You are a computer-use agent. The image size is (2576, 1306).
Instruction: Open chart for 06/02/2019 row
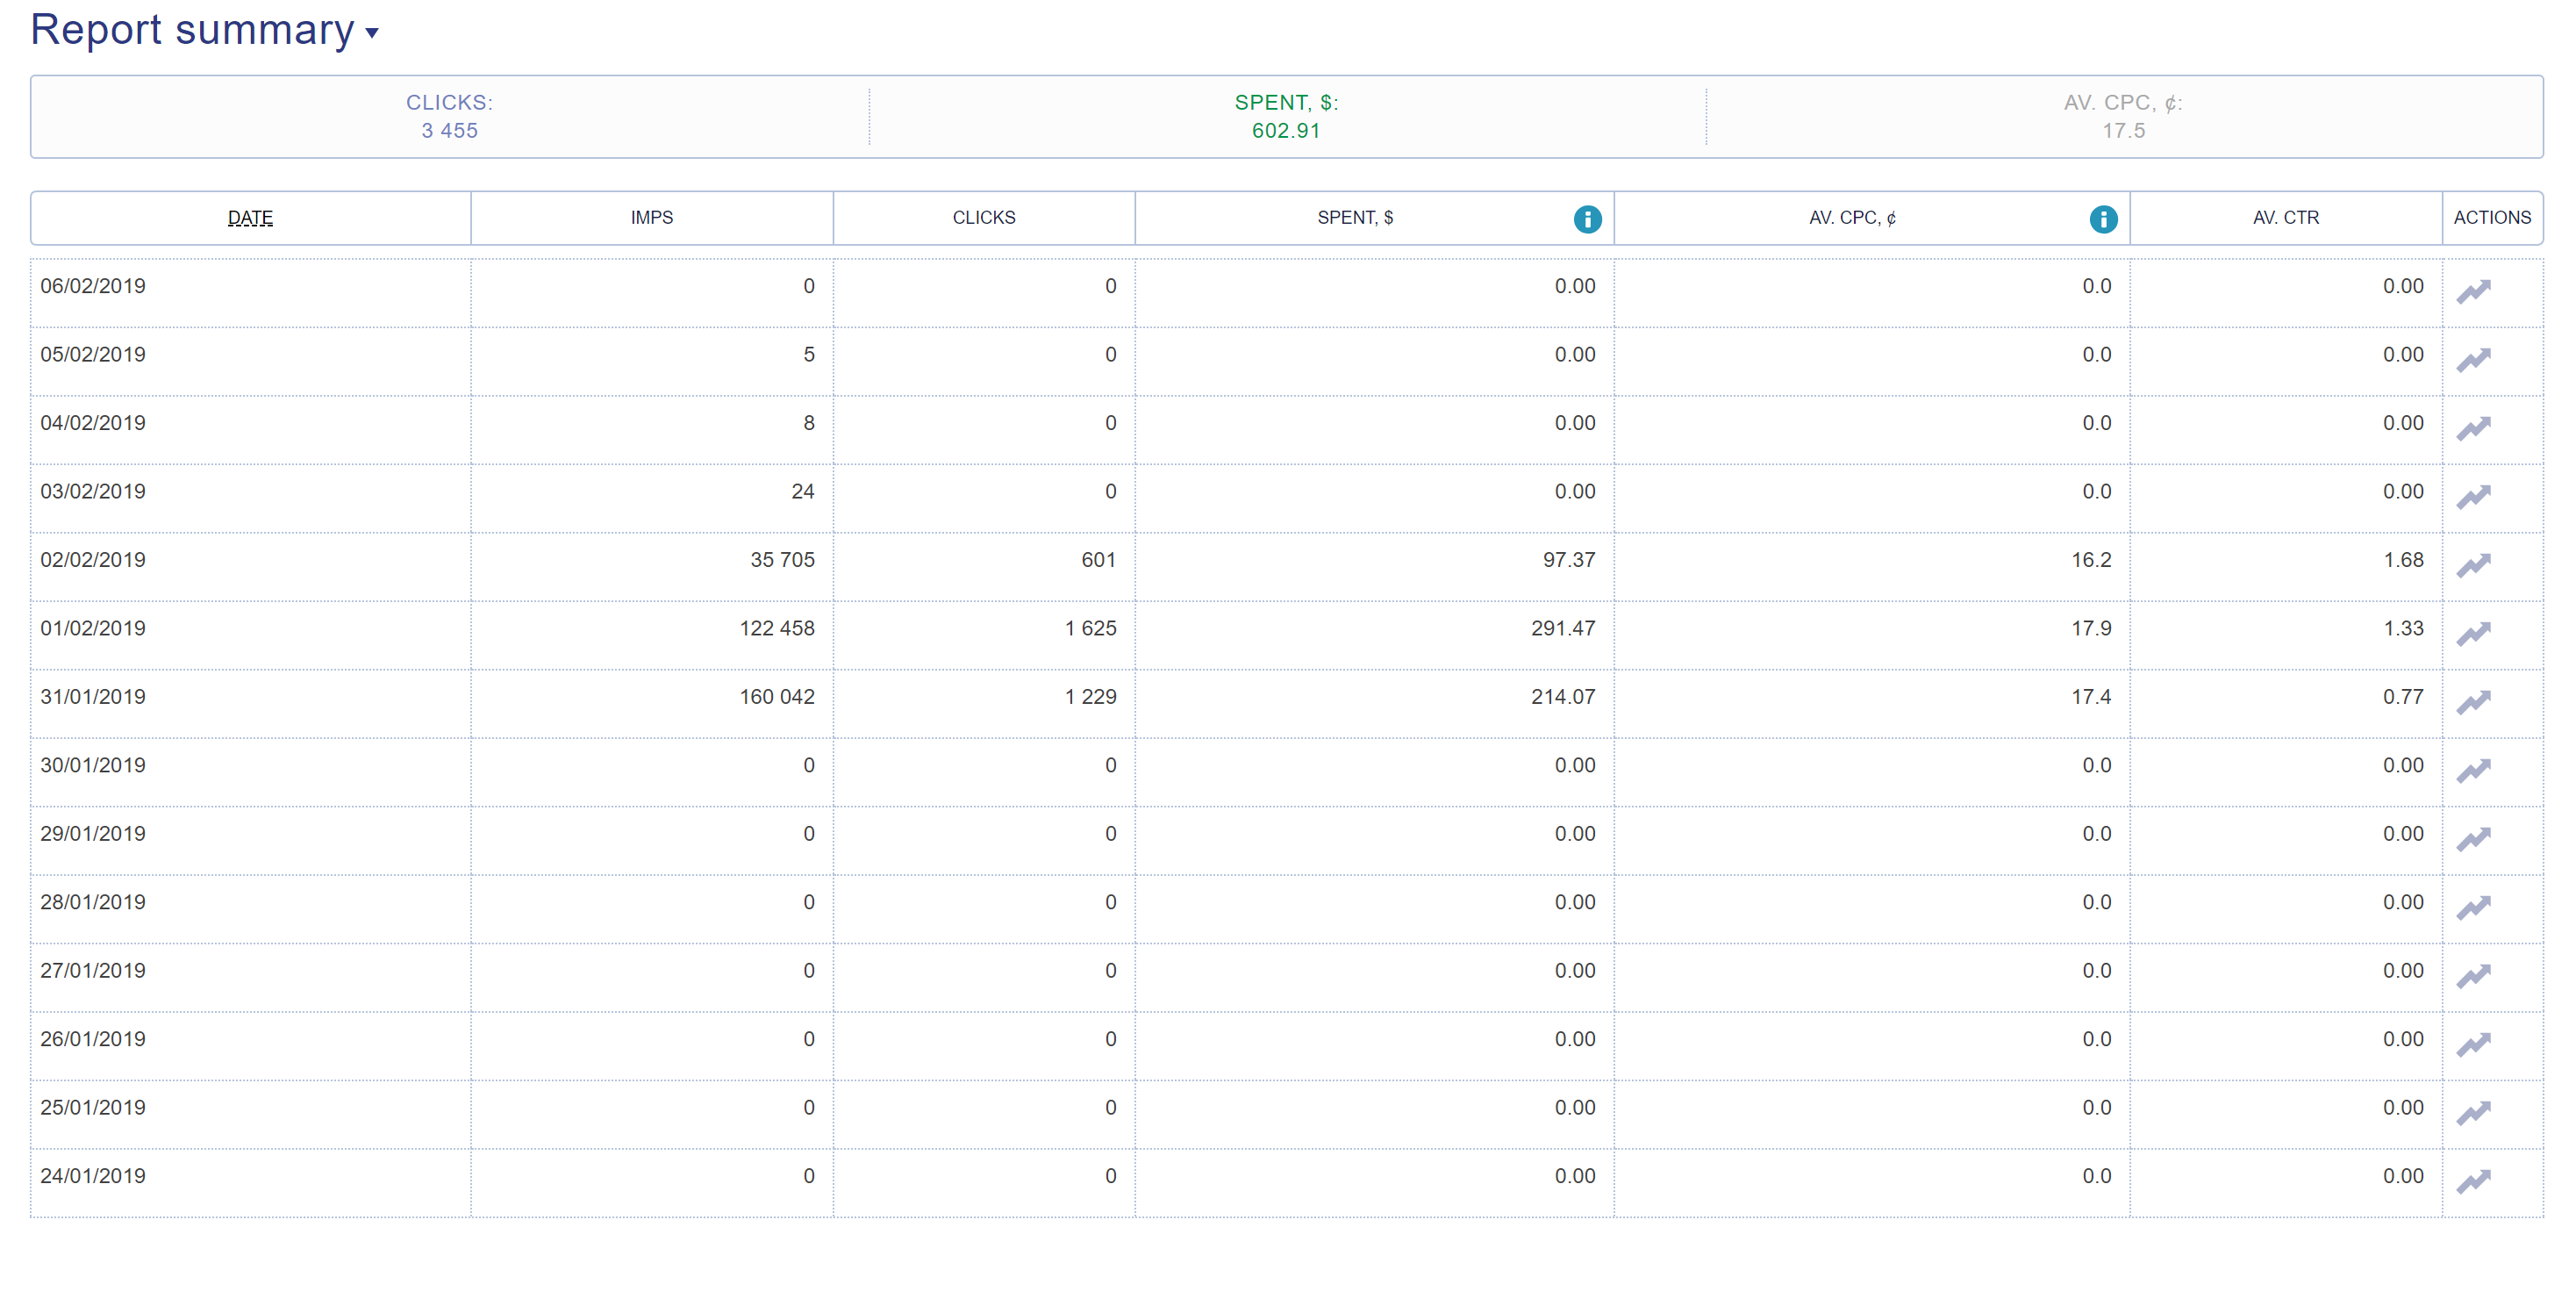[x=2473, y=291]
